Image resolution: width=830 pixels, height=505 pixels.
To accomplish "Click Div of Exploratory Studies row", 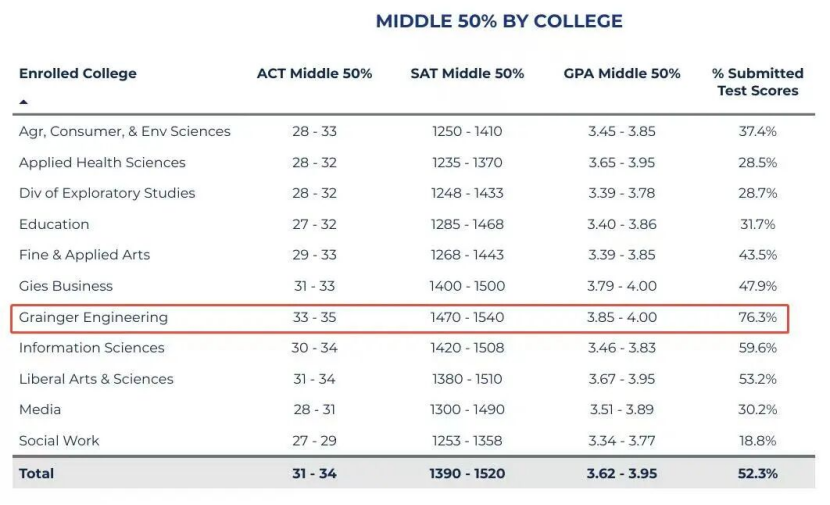I will point(107,193).
